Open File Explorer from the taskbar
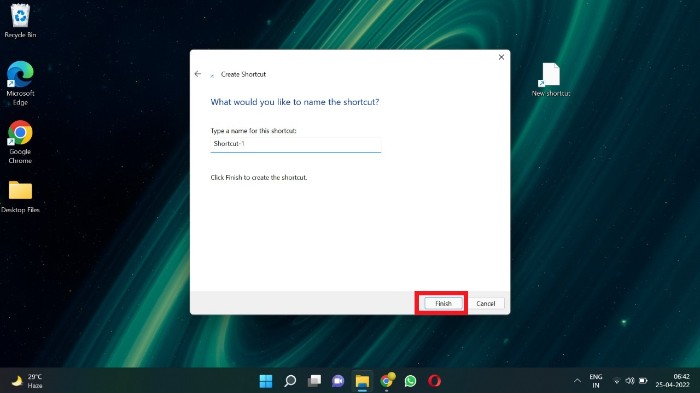The height and width of the screenshot is (393, 700). (362, 381)
